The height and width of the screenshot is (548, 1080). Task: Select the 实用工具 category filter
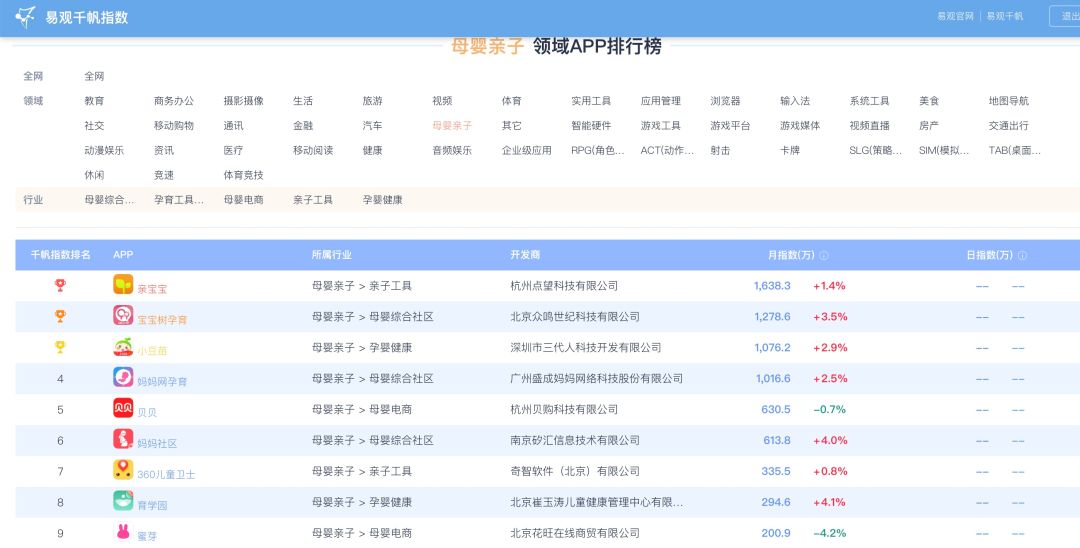591,101
